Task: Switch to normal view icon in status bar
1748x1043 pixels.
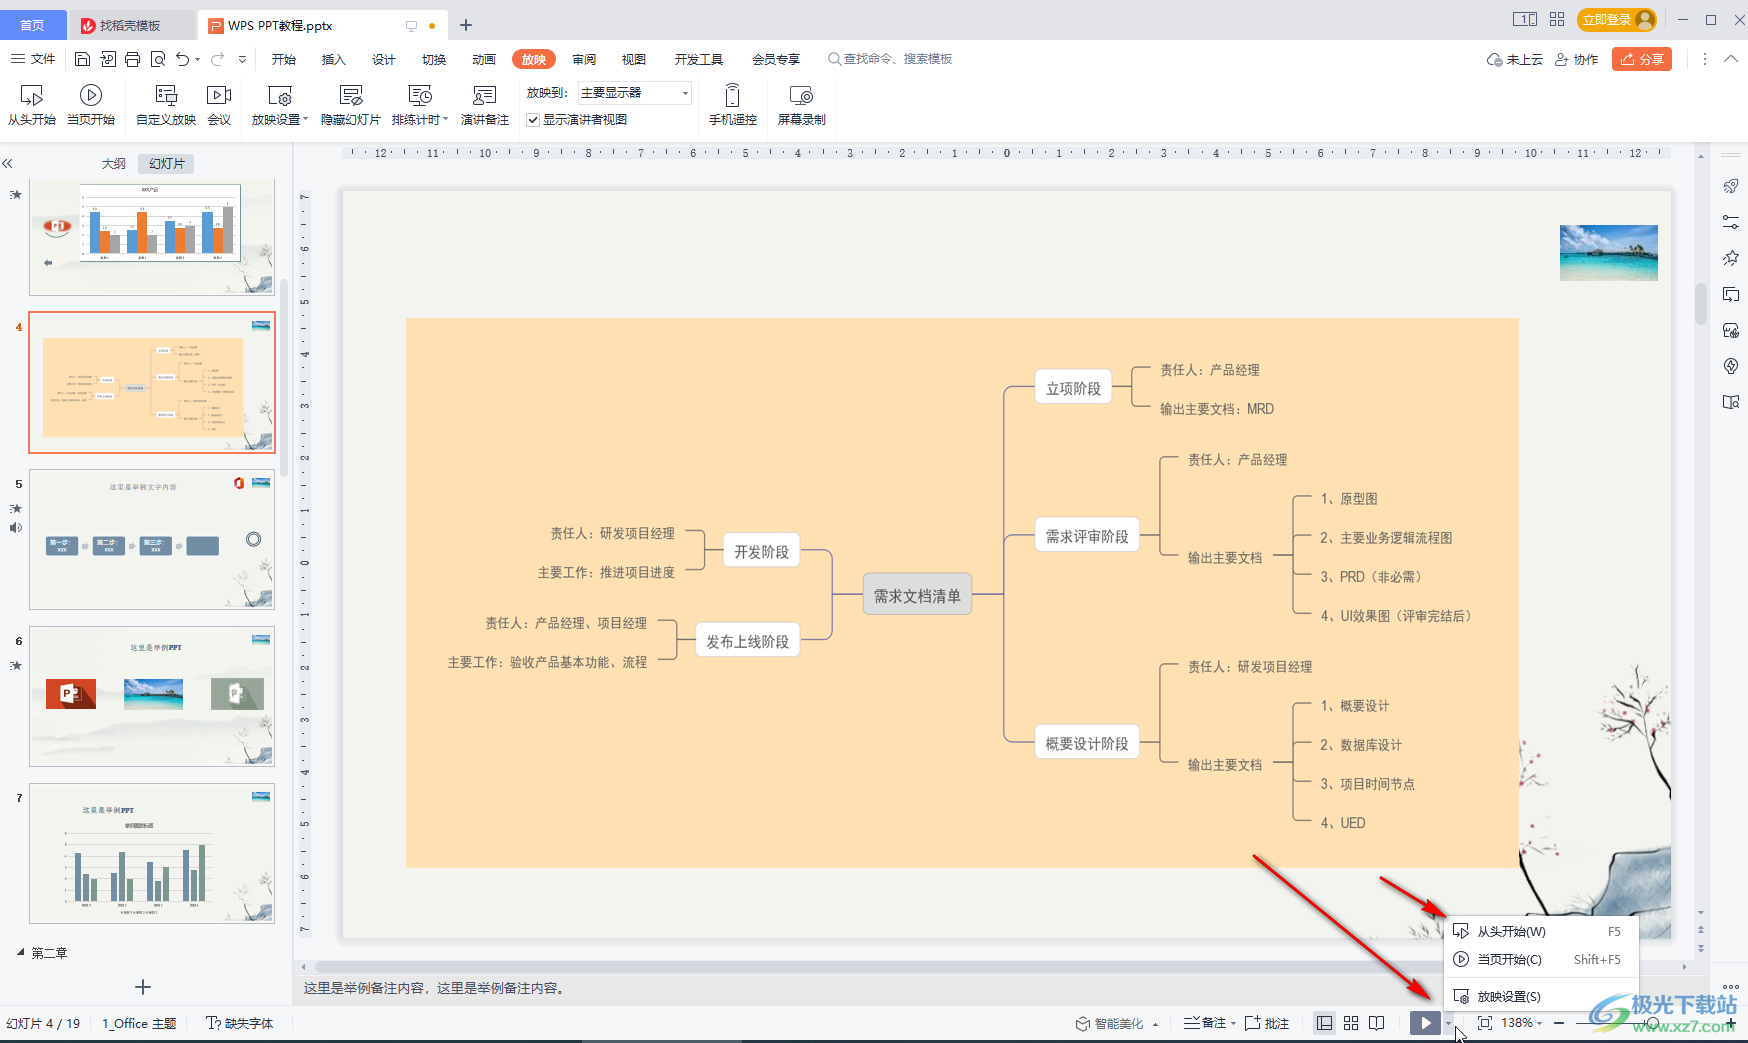Action: [x=1325, y=1023]
